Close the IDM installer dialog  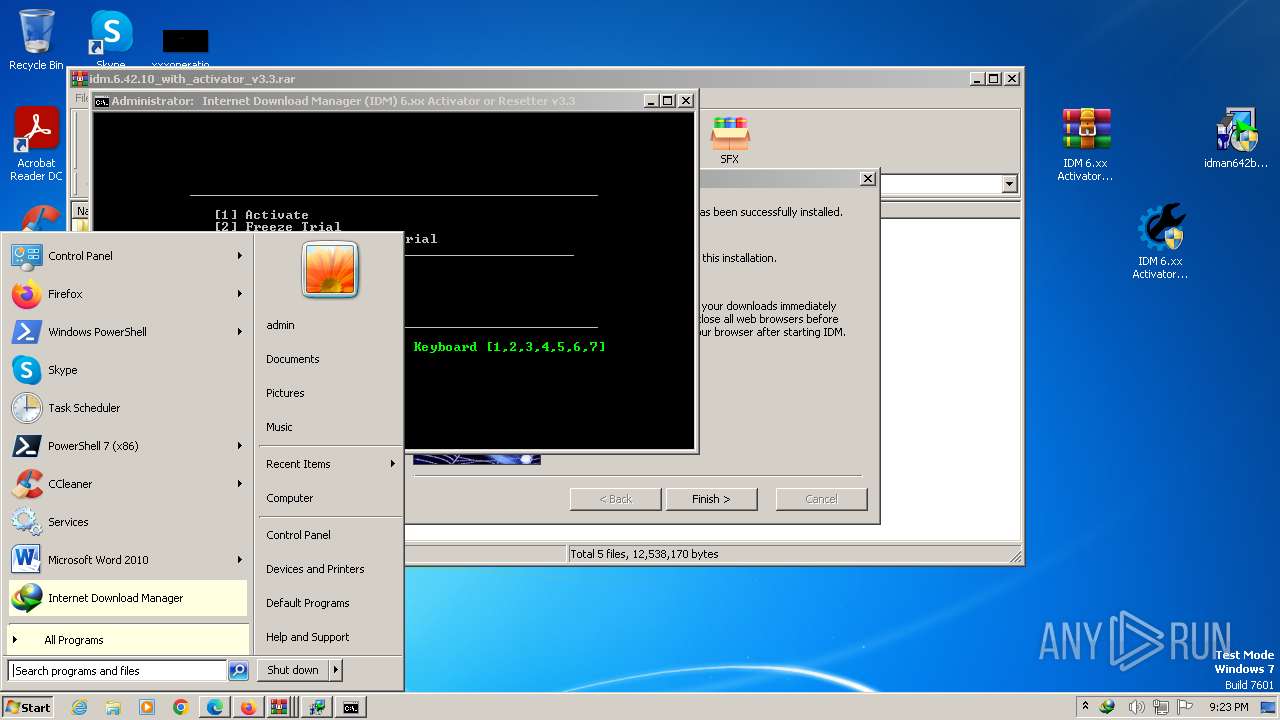click(868, 178)
